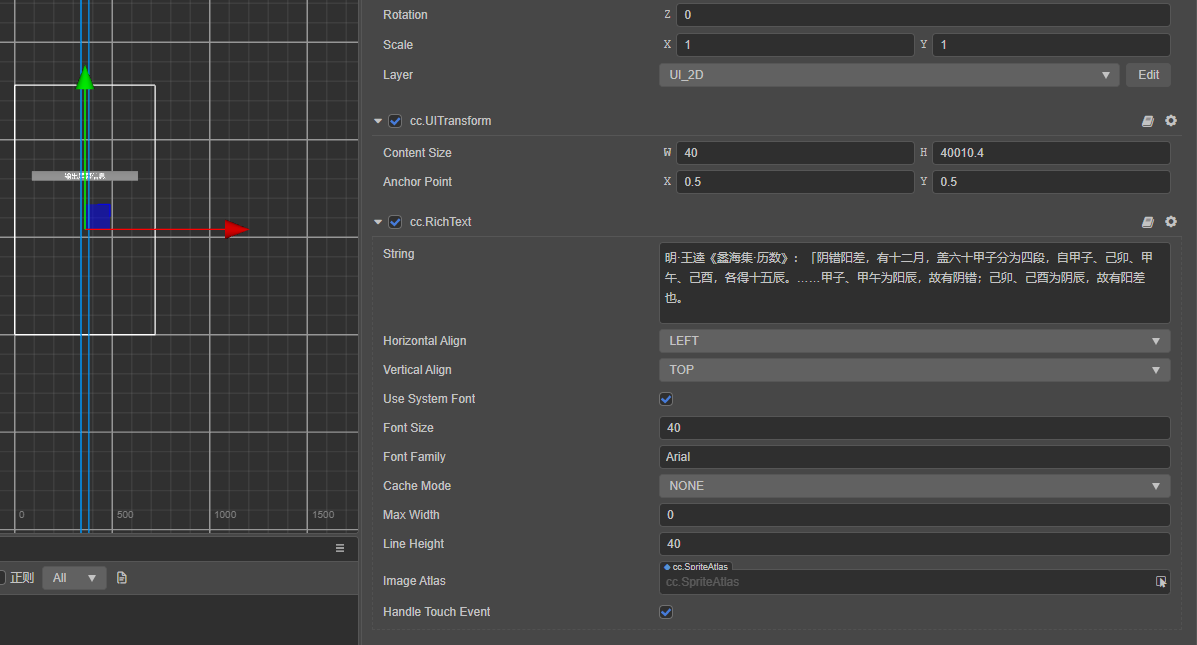
Task: Click the Horizontal Align label
Action: (424, 341)
